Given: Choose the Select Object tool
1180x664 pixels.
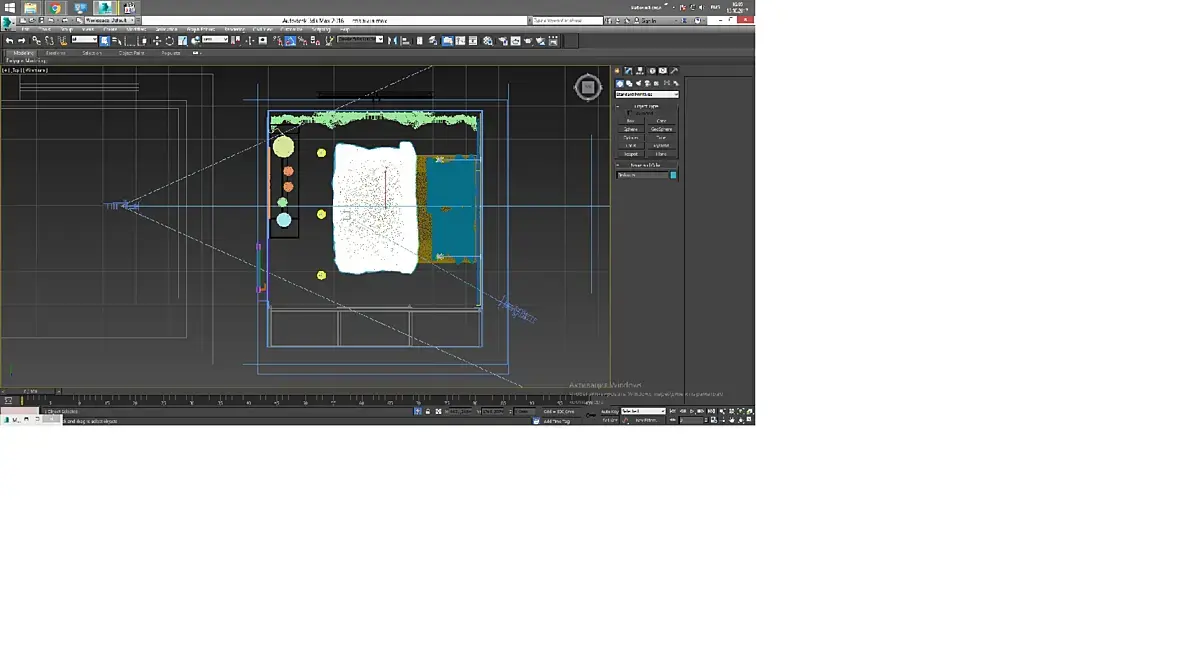Looking at the screenshot, I should 105,41.
